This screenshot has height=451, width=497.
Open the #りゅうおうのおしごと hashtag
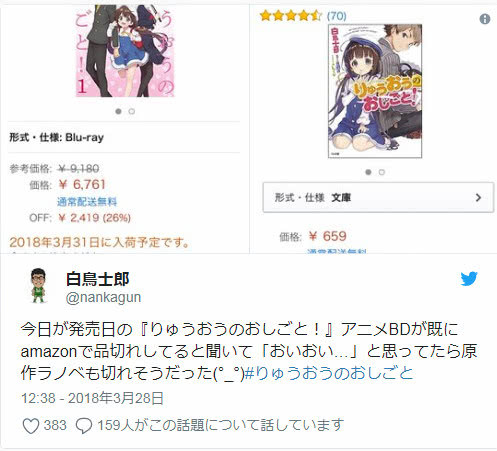(x=329, y=373)
